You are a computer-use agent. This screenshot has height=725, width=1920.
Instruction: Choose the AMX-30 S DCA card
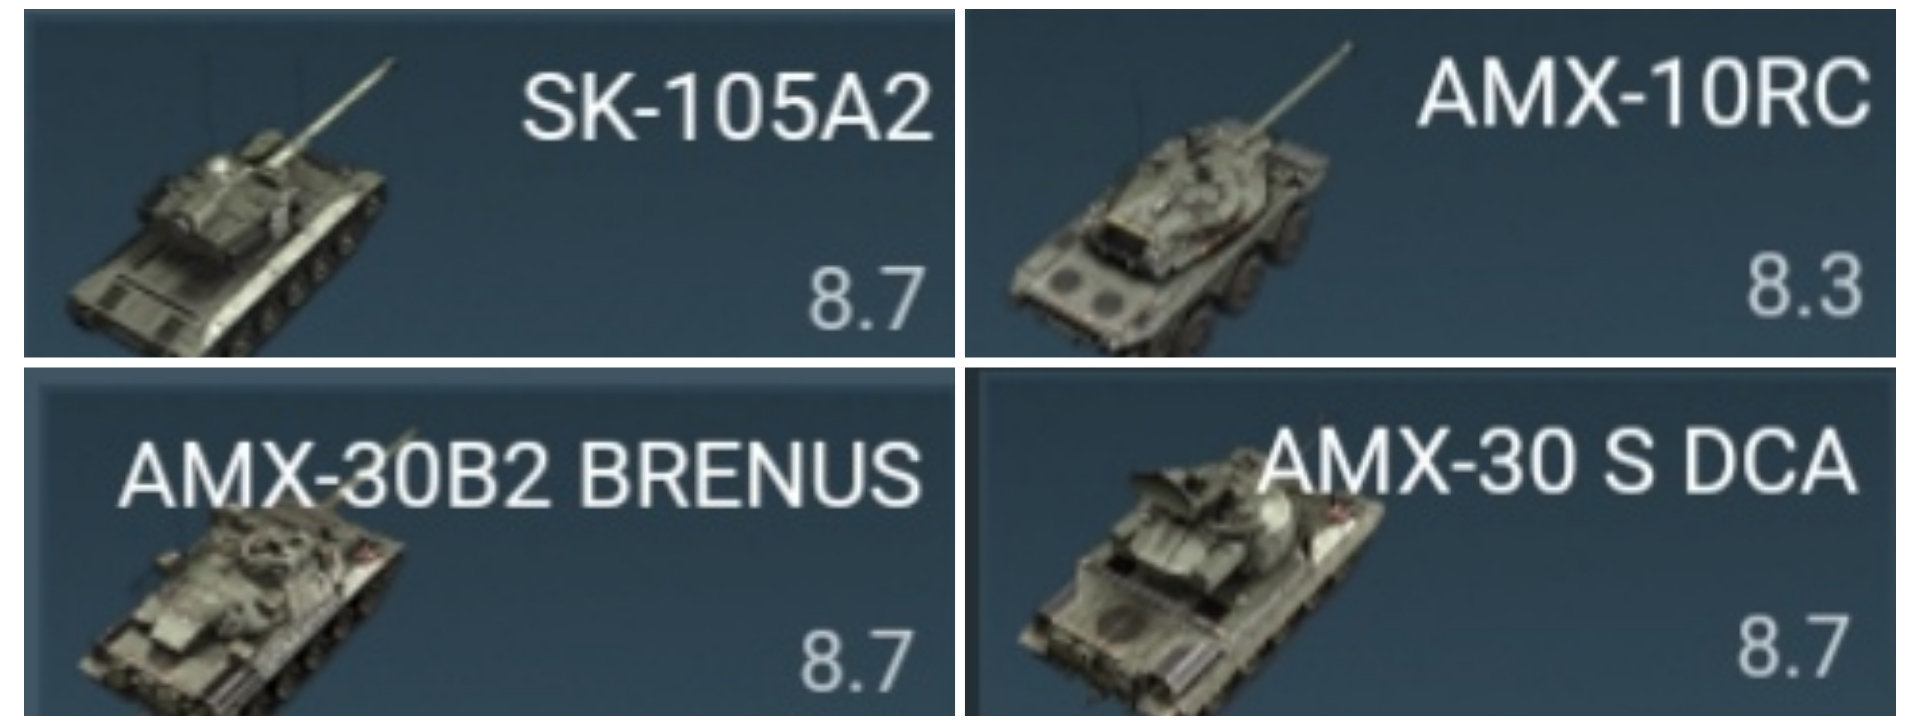tap(1430, 542)
